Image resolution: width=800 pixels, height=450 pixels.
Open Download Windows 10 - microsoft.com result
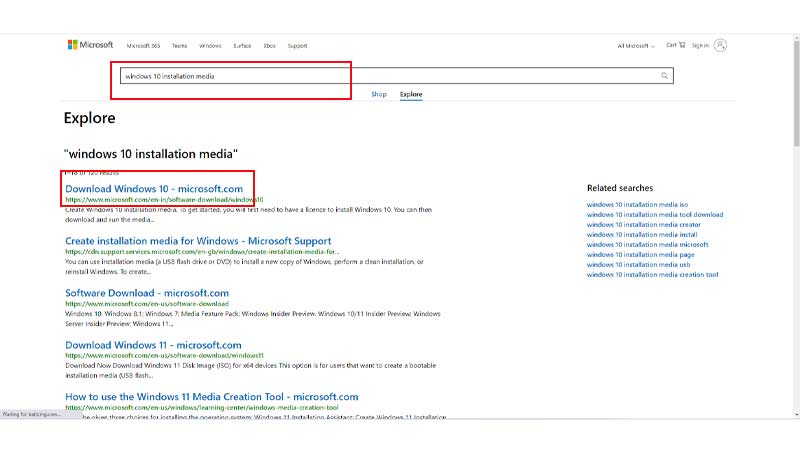click(154, 189)
